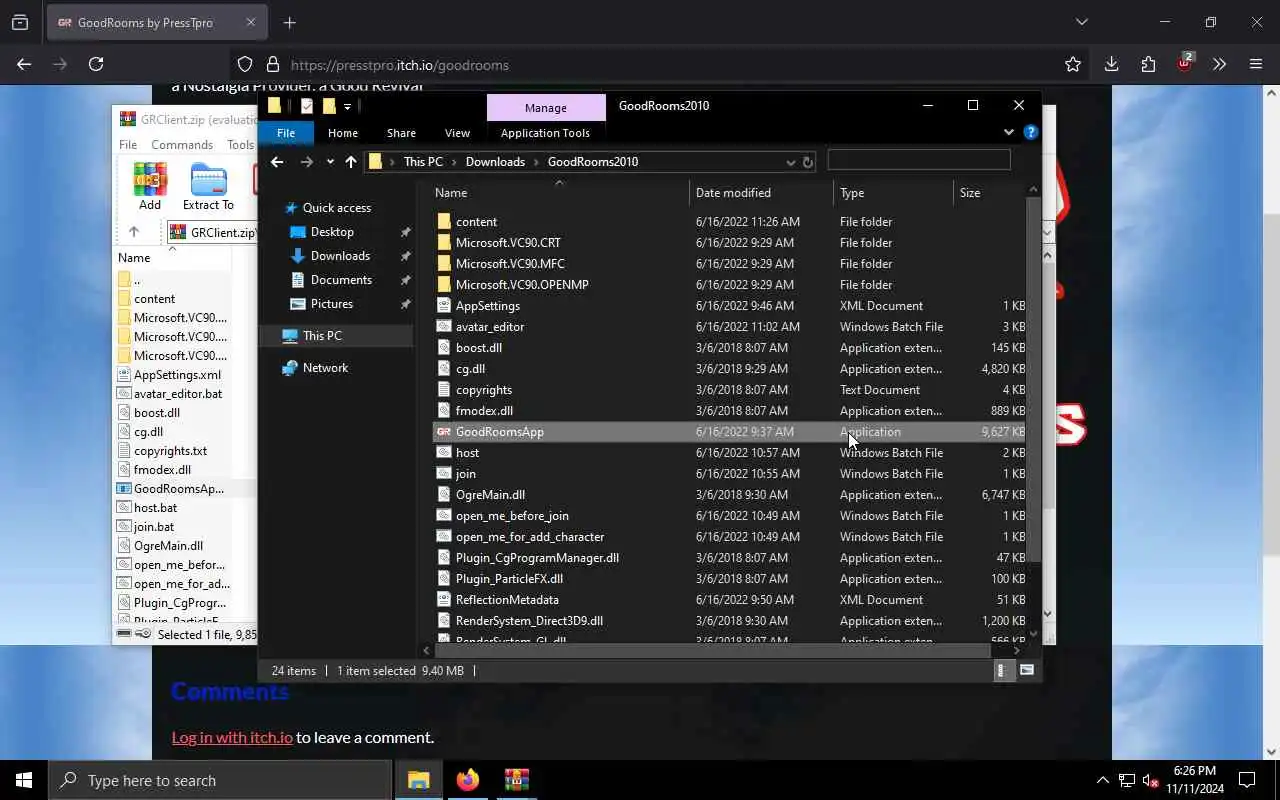Click the Downloads breadcrumb in address bar
Image resolution: width=1280 pixels, height=800 pixels.
[x=495, y=162]
